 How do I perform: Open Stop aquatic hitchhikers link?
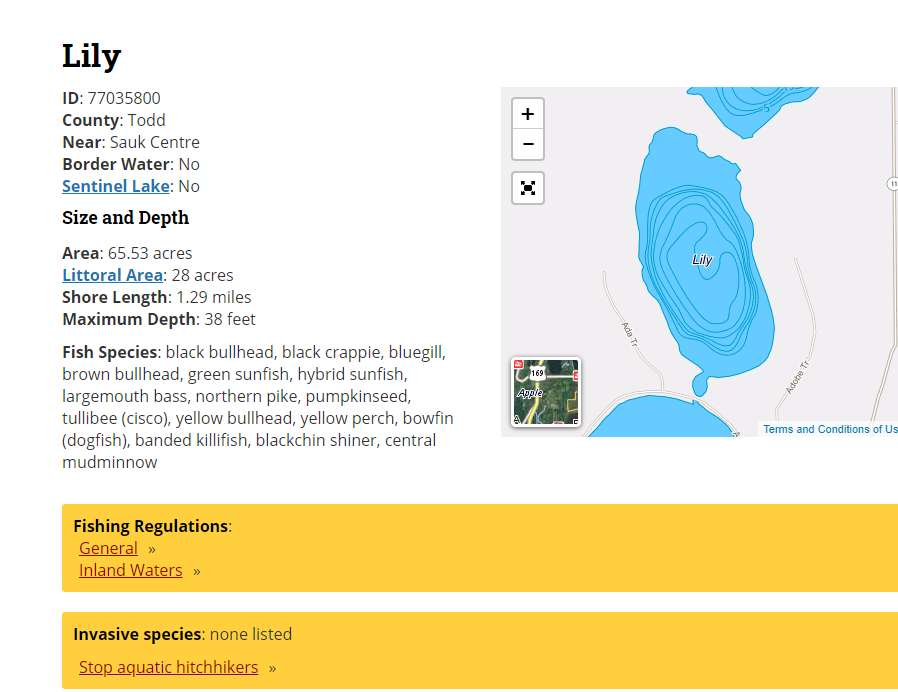(x=168, y=667)
